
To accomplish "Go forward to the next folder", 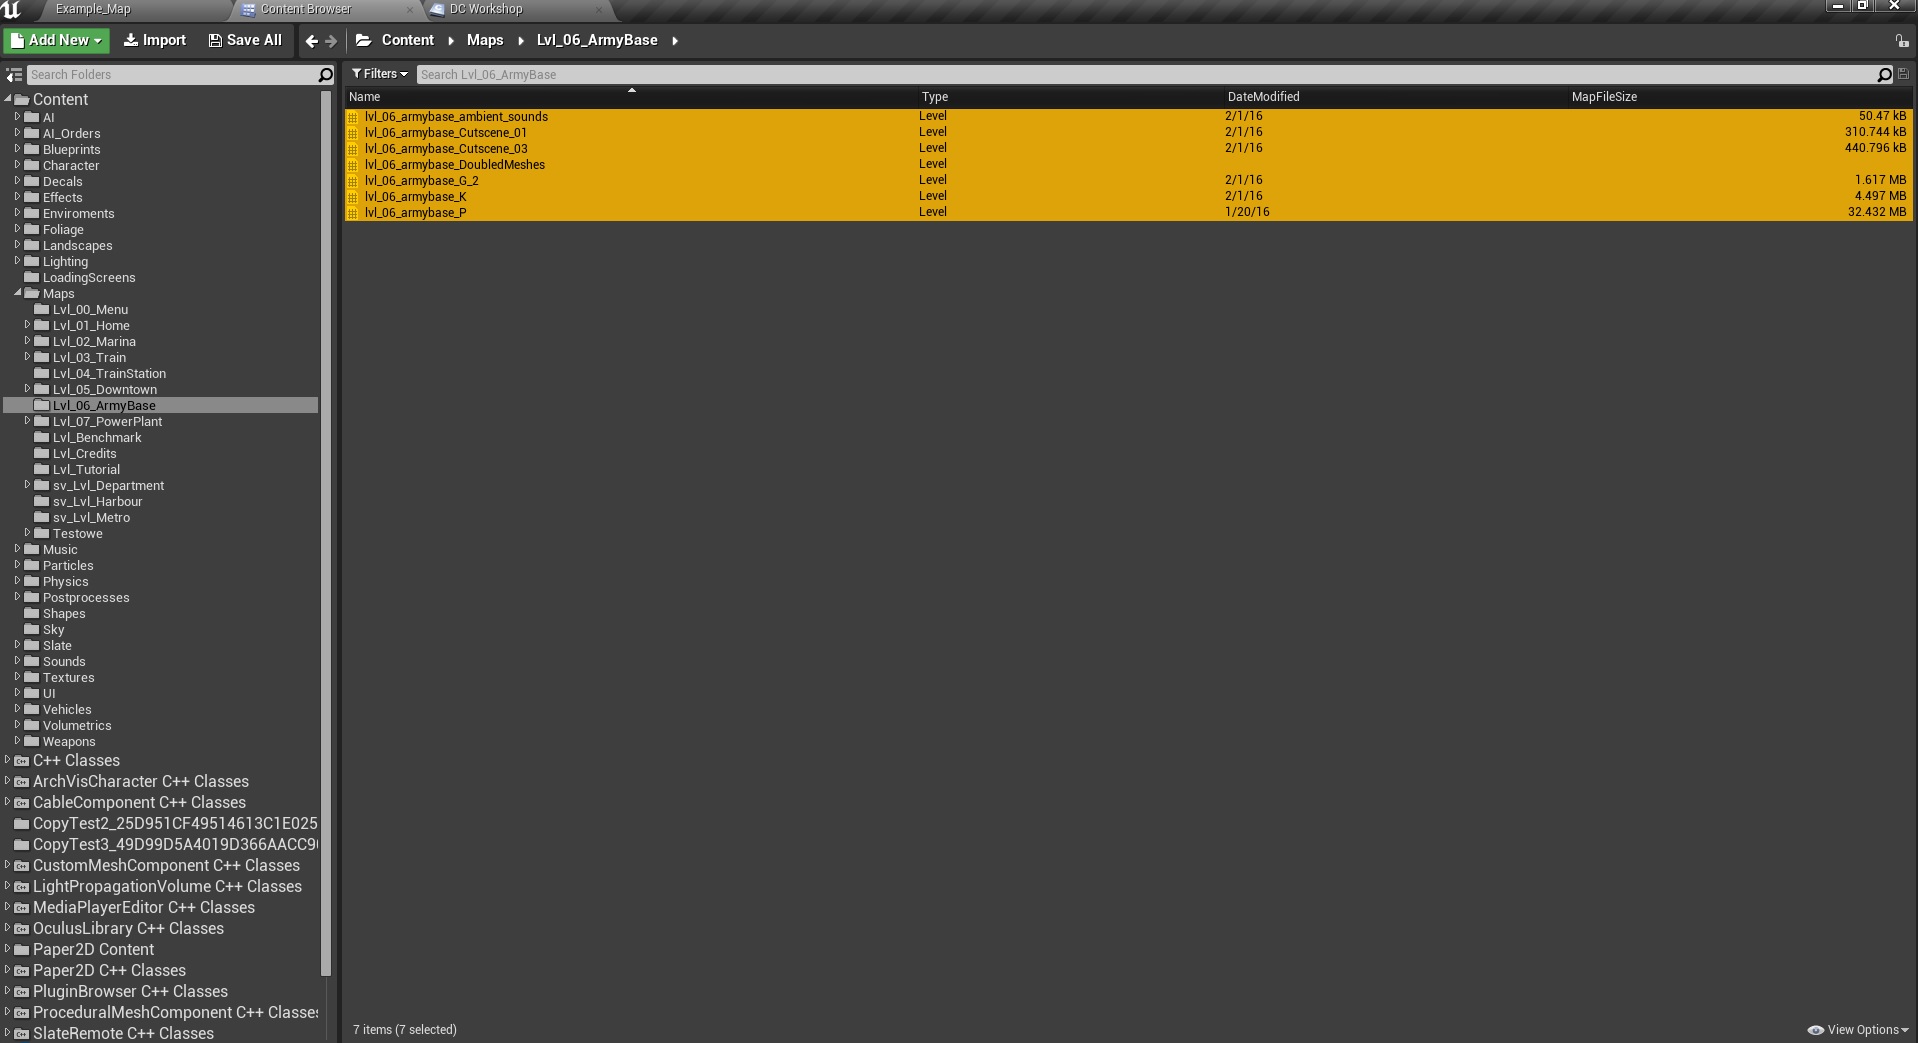I will pos(331,41).
